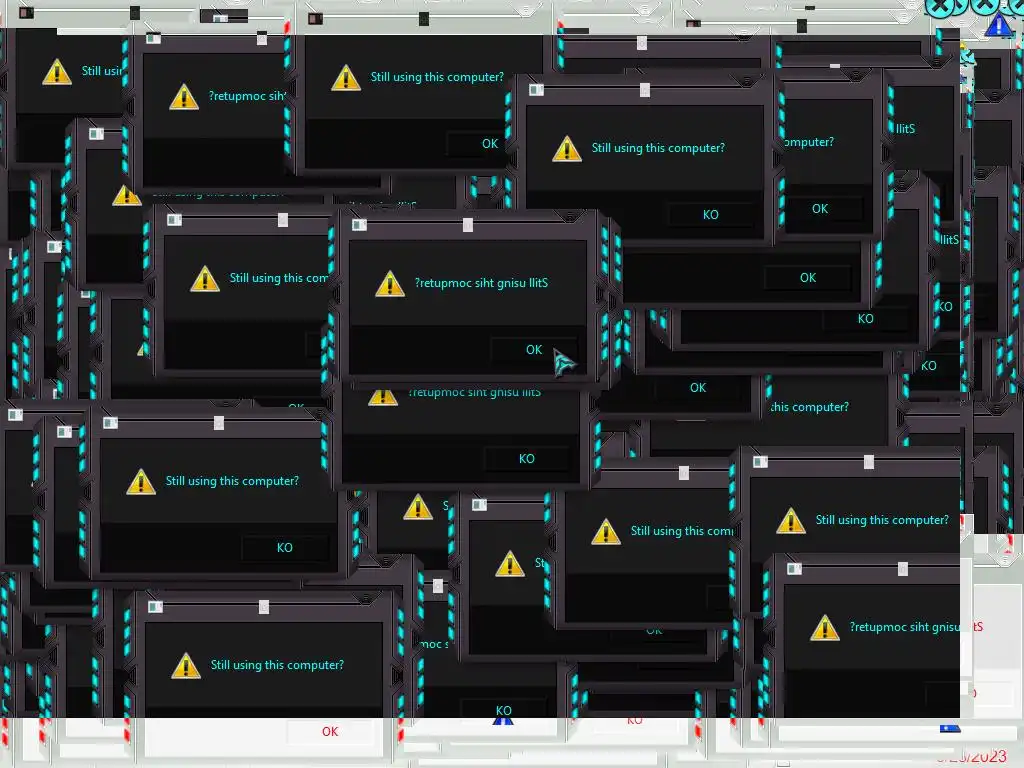Image resolution: width=1024 pixels, height=768 pixels.
Task: Click center title-bar square of '?retupmoc sih' dialog
Action: [262, 39]
